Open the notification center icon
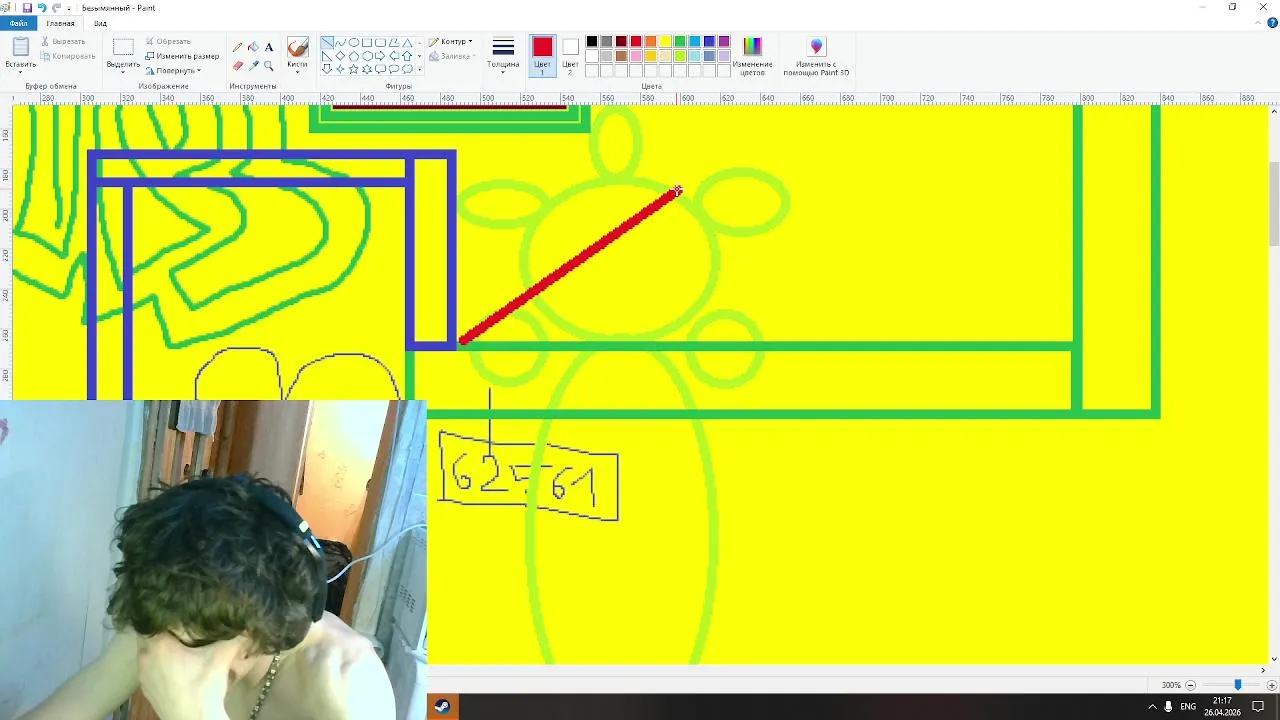1280x720 pixels. coord(1258,706)
